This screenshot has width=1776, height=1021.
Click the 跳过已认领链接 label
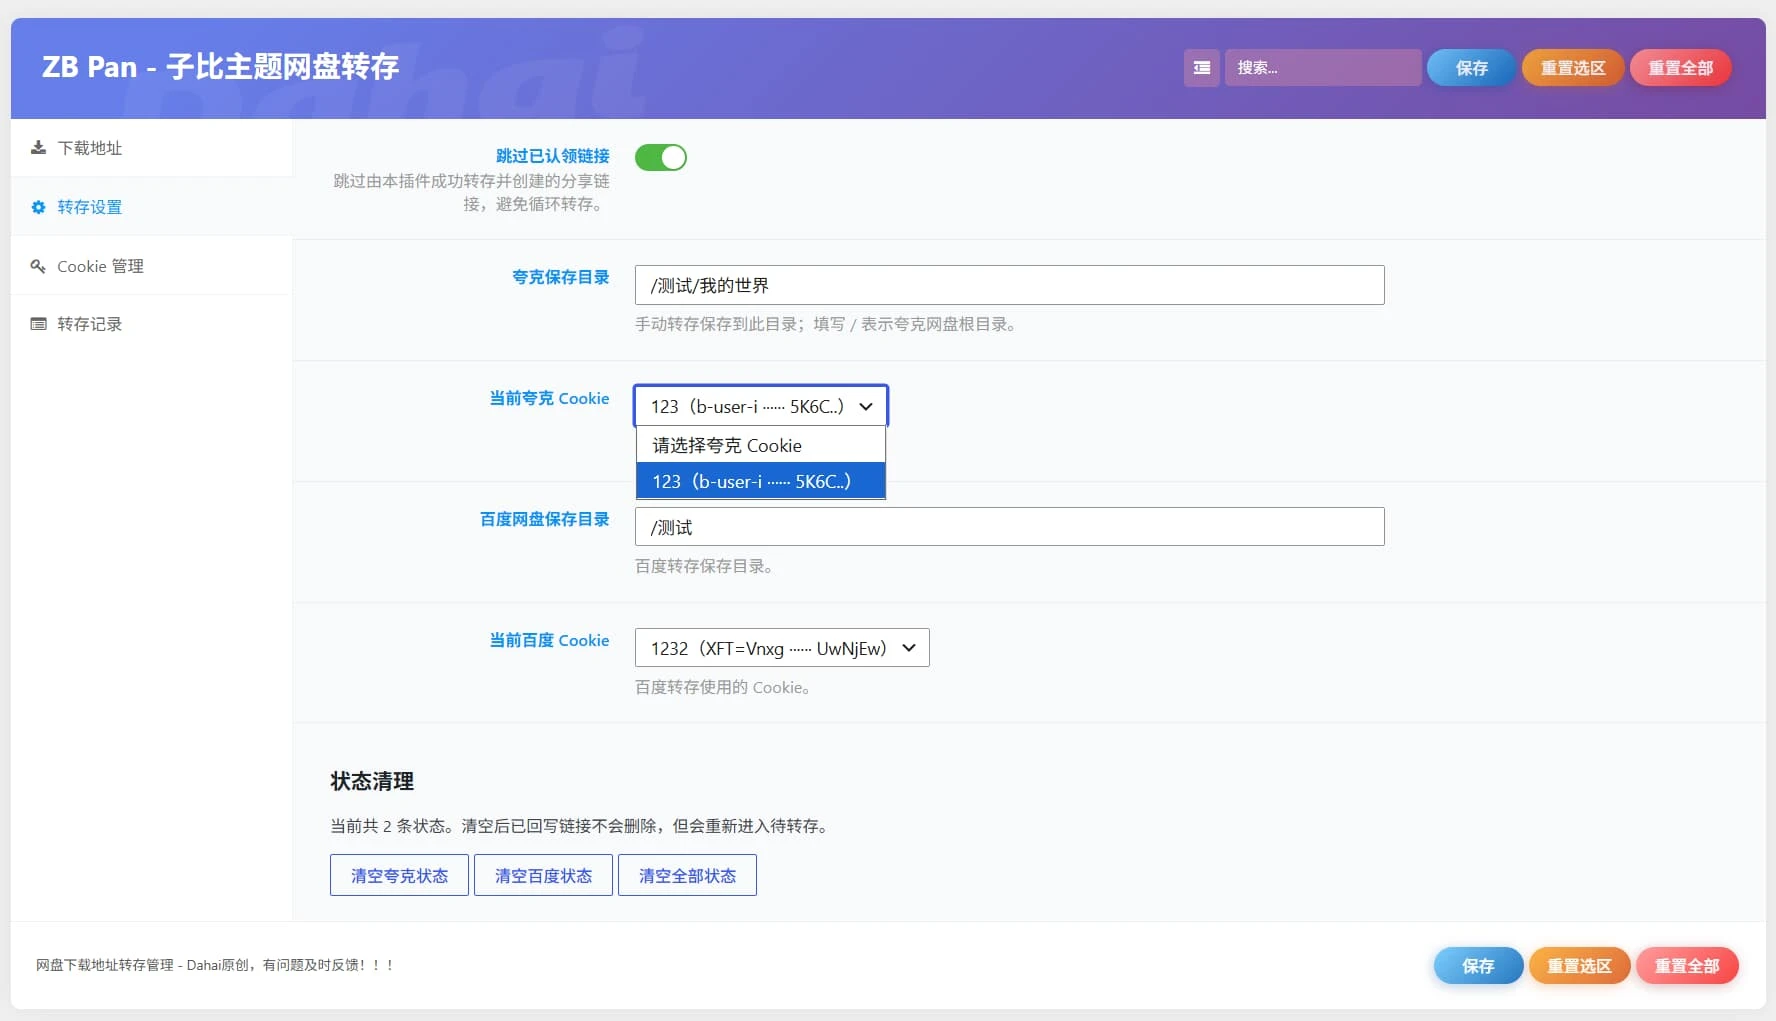(x=553, y=156)
